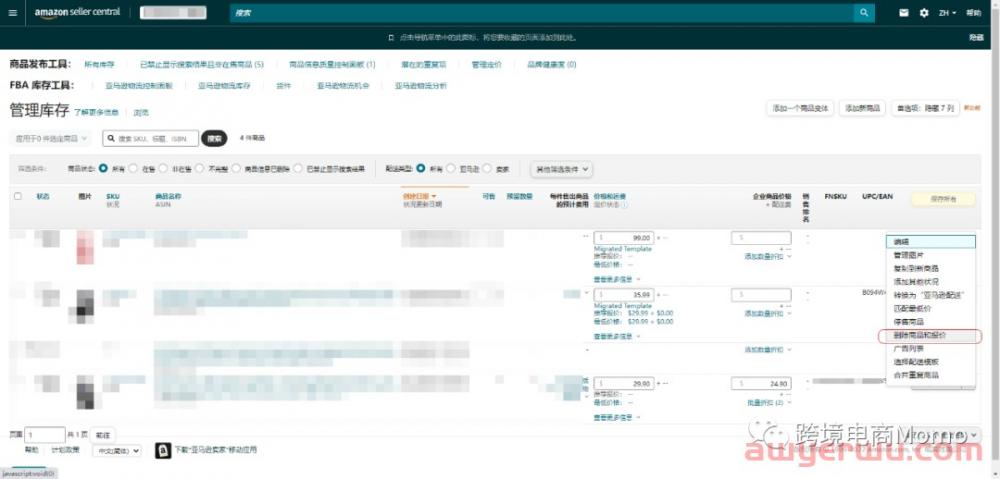Expand 查看更多信息 under the 99.00 price
1000x479 pixels.
(617, 279)
